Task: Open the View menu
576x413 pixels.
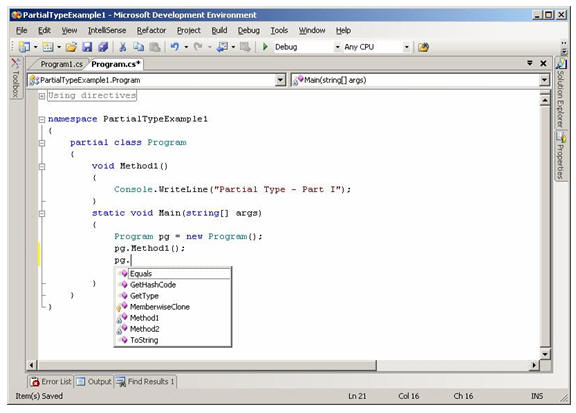Action: click(69, 30)
